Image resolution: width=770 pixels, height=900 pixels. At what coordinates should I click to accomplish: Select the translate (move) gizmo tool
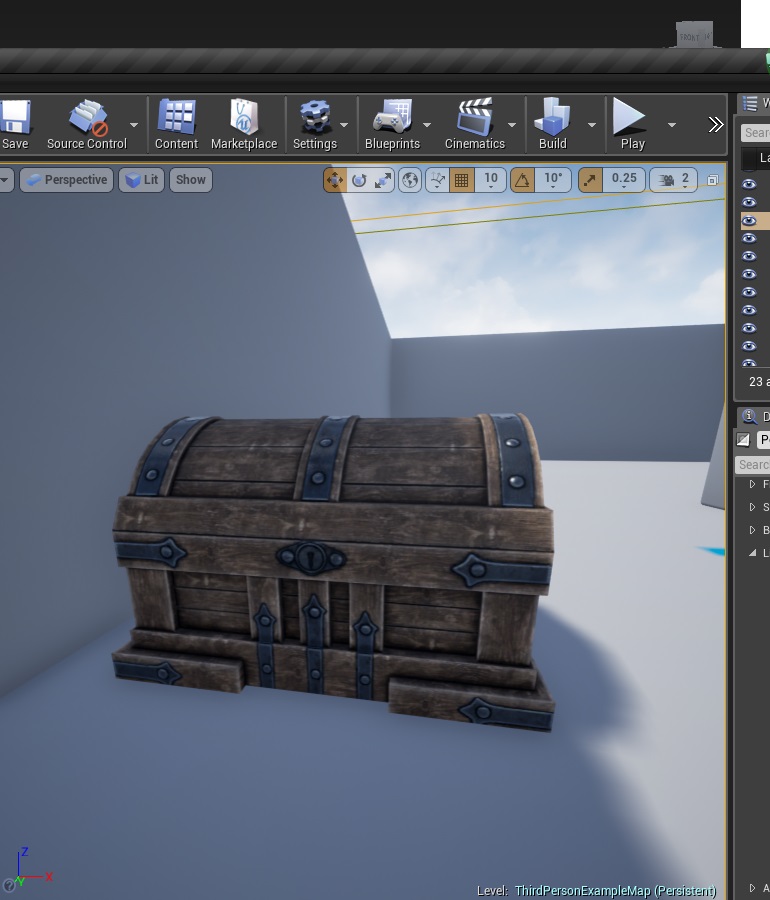point(334,180)
